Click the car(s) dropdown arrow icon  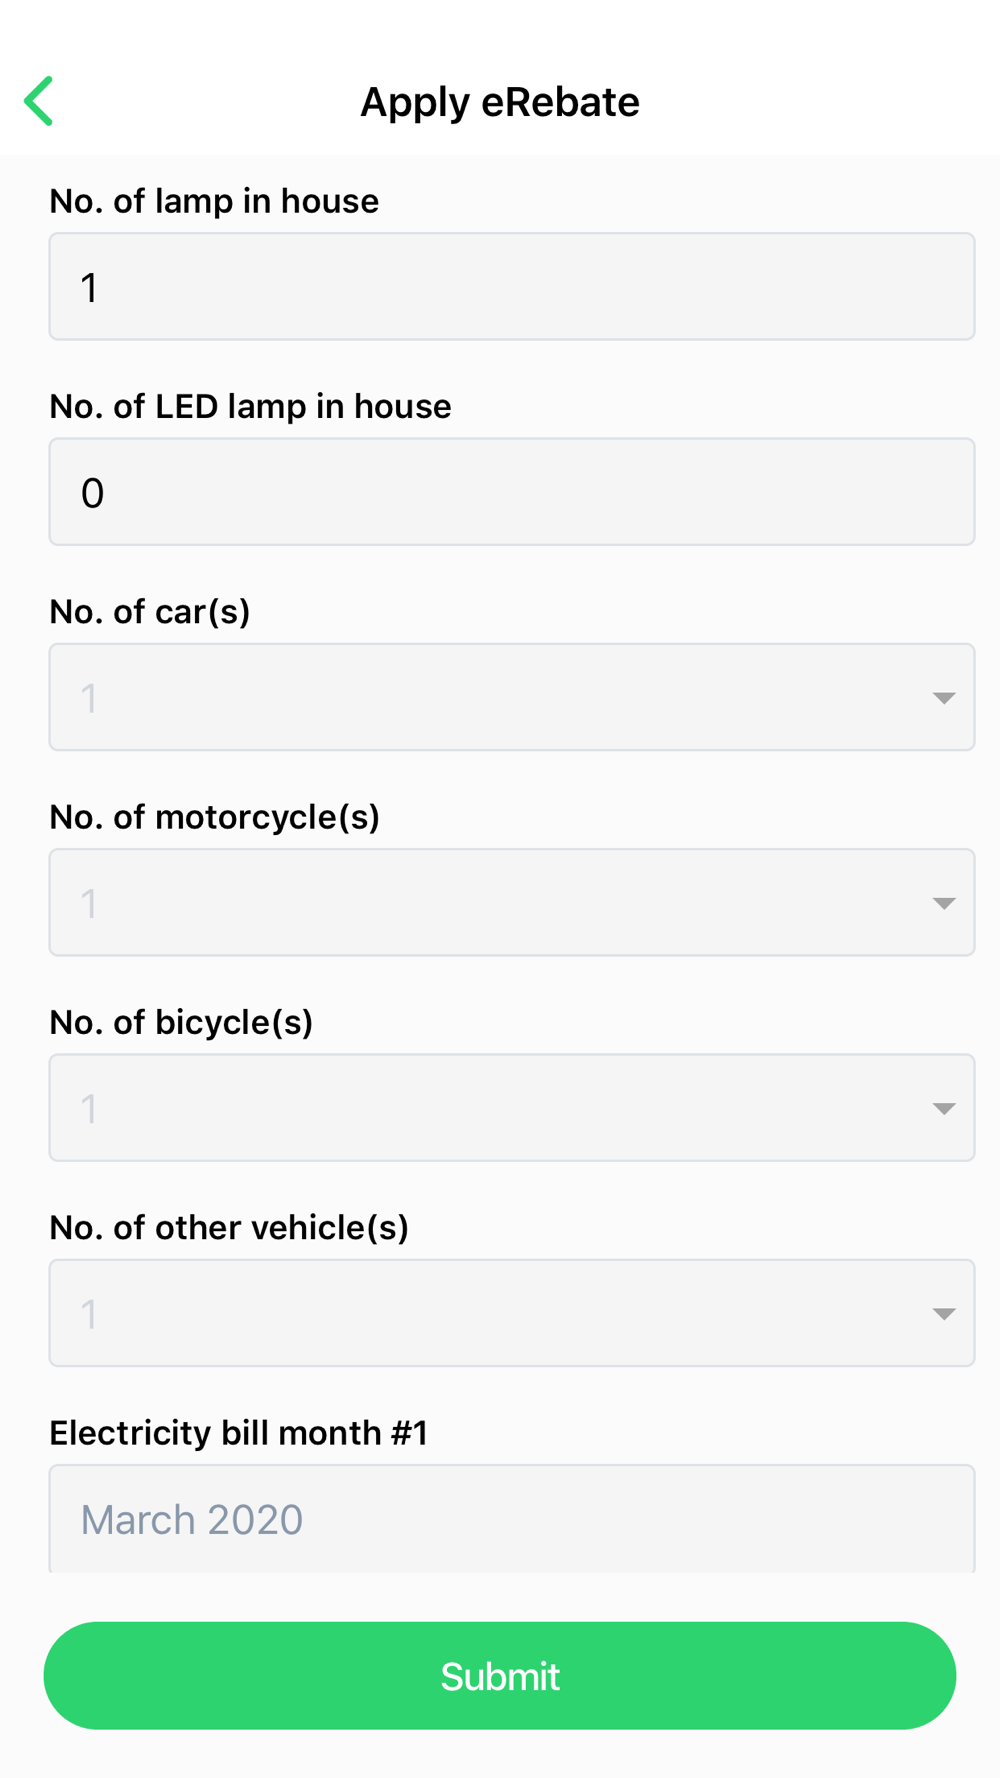click(943, 698)
